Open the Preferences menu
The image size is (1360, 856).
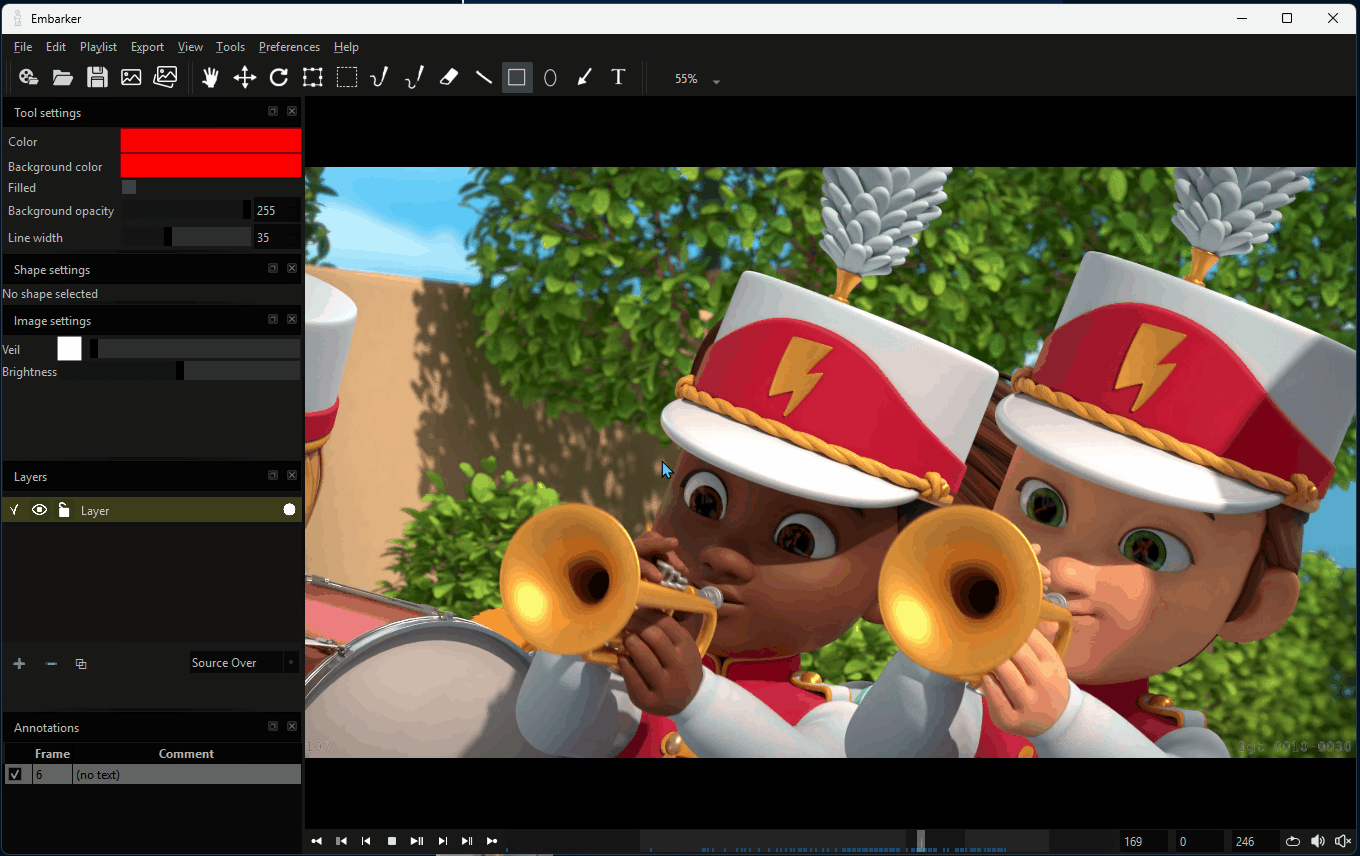point(289,47)
